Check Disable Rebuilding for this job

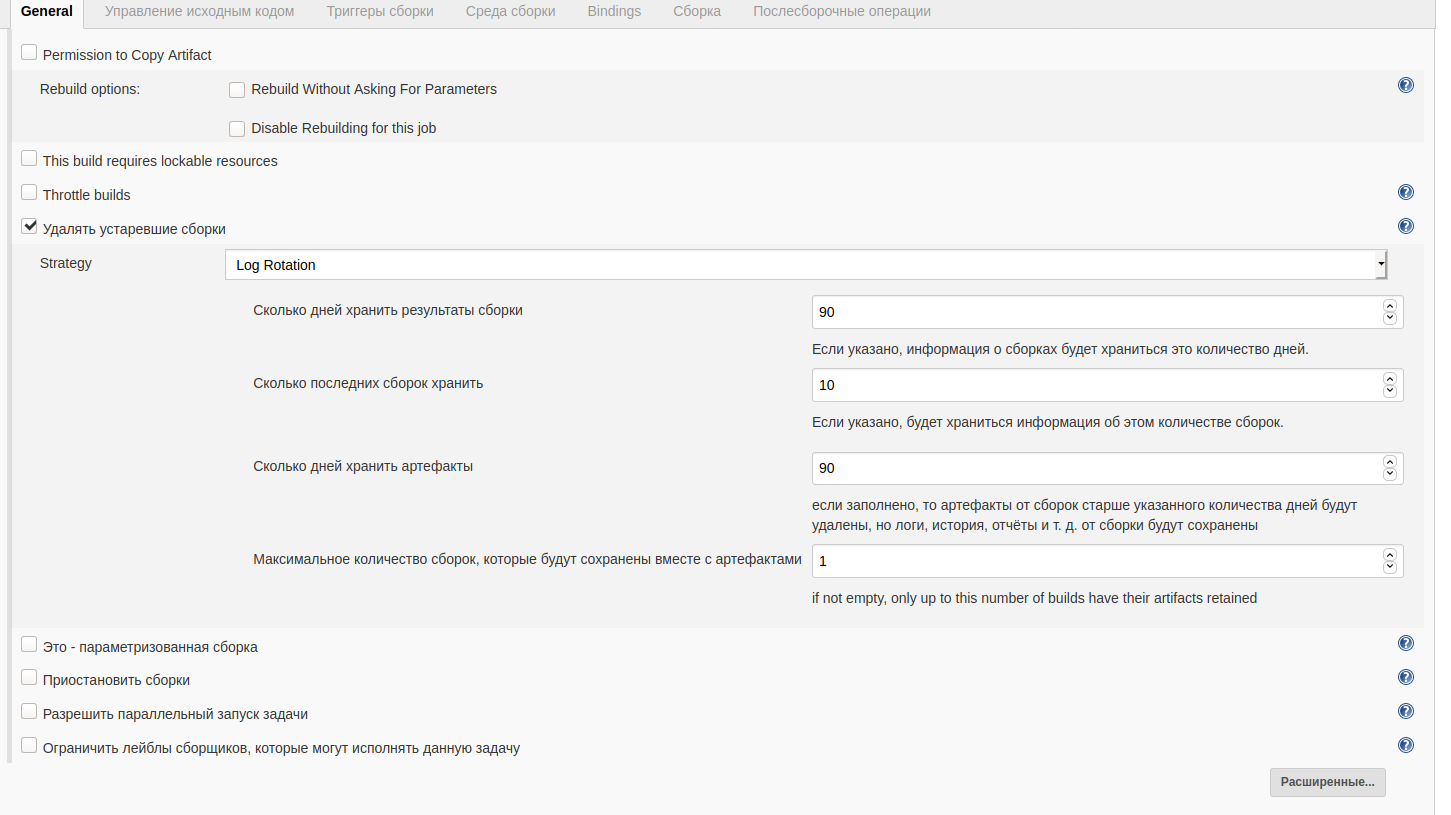pyautogui.click(x=237, y=129)
